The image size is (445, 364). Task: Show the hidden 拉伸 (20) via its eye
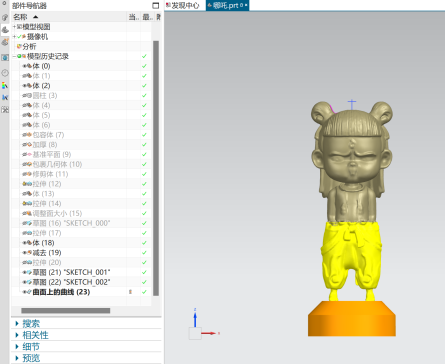point(24,263)
